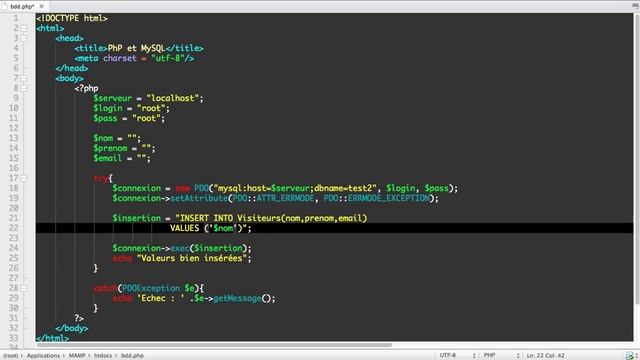The width and height of the screenshot is (640, 360).
Task: Click the $insertion variable on line 21
Action: tap(137, 218)
